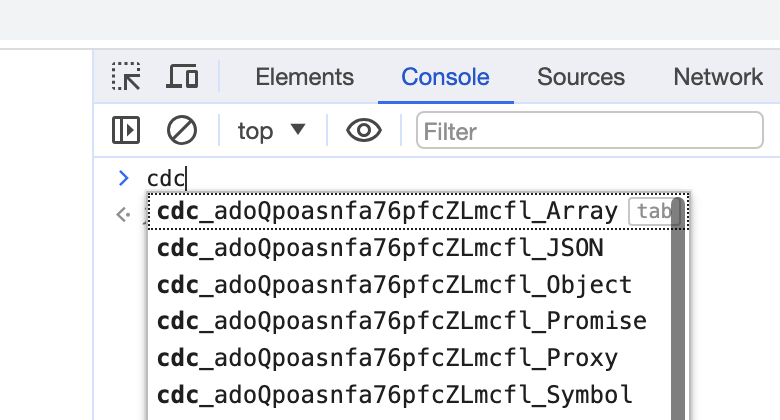Pick the cdc_adoQpoasnfa76pfcZLmcfl_Object suggestion
The width and height of the screenshot is (780, 420).
click(x=394, y=285)
